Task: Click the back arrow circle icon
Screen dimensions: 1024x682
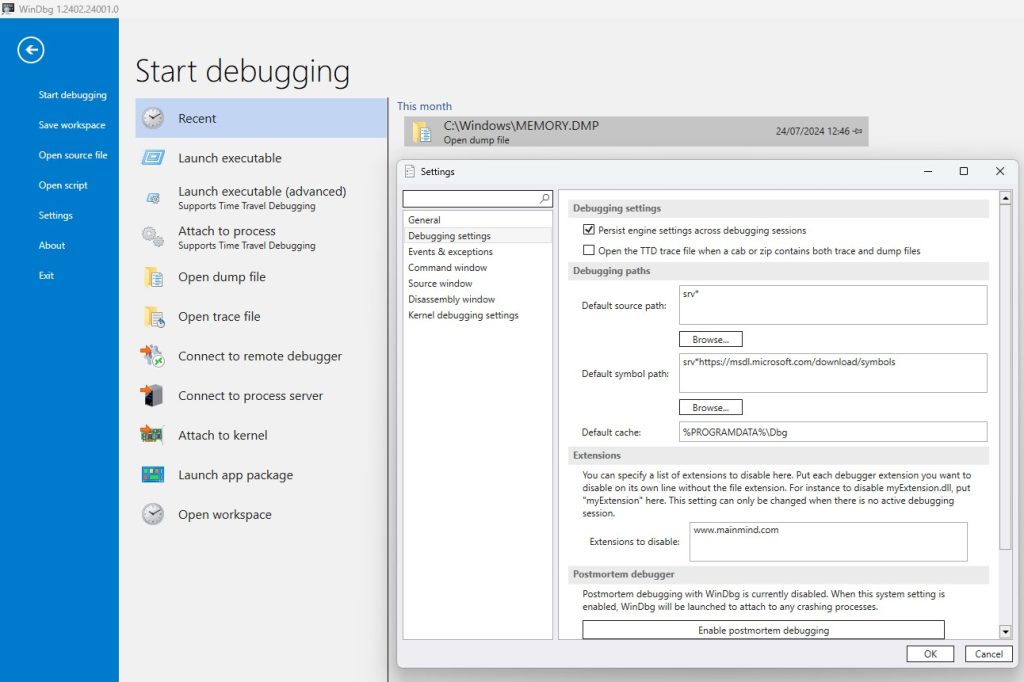Action: point(31,50)
